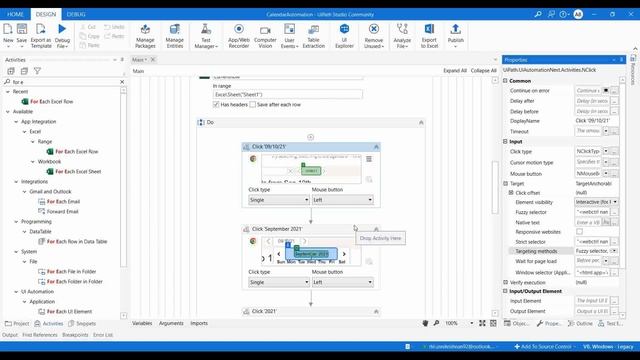Open Analyze File menu

402,36
